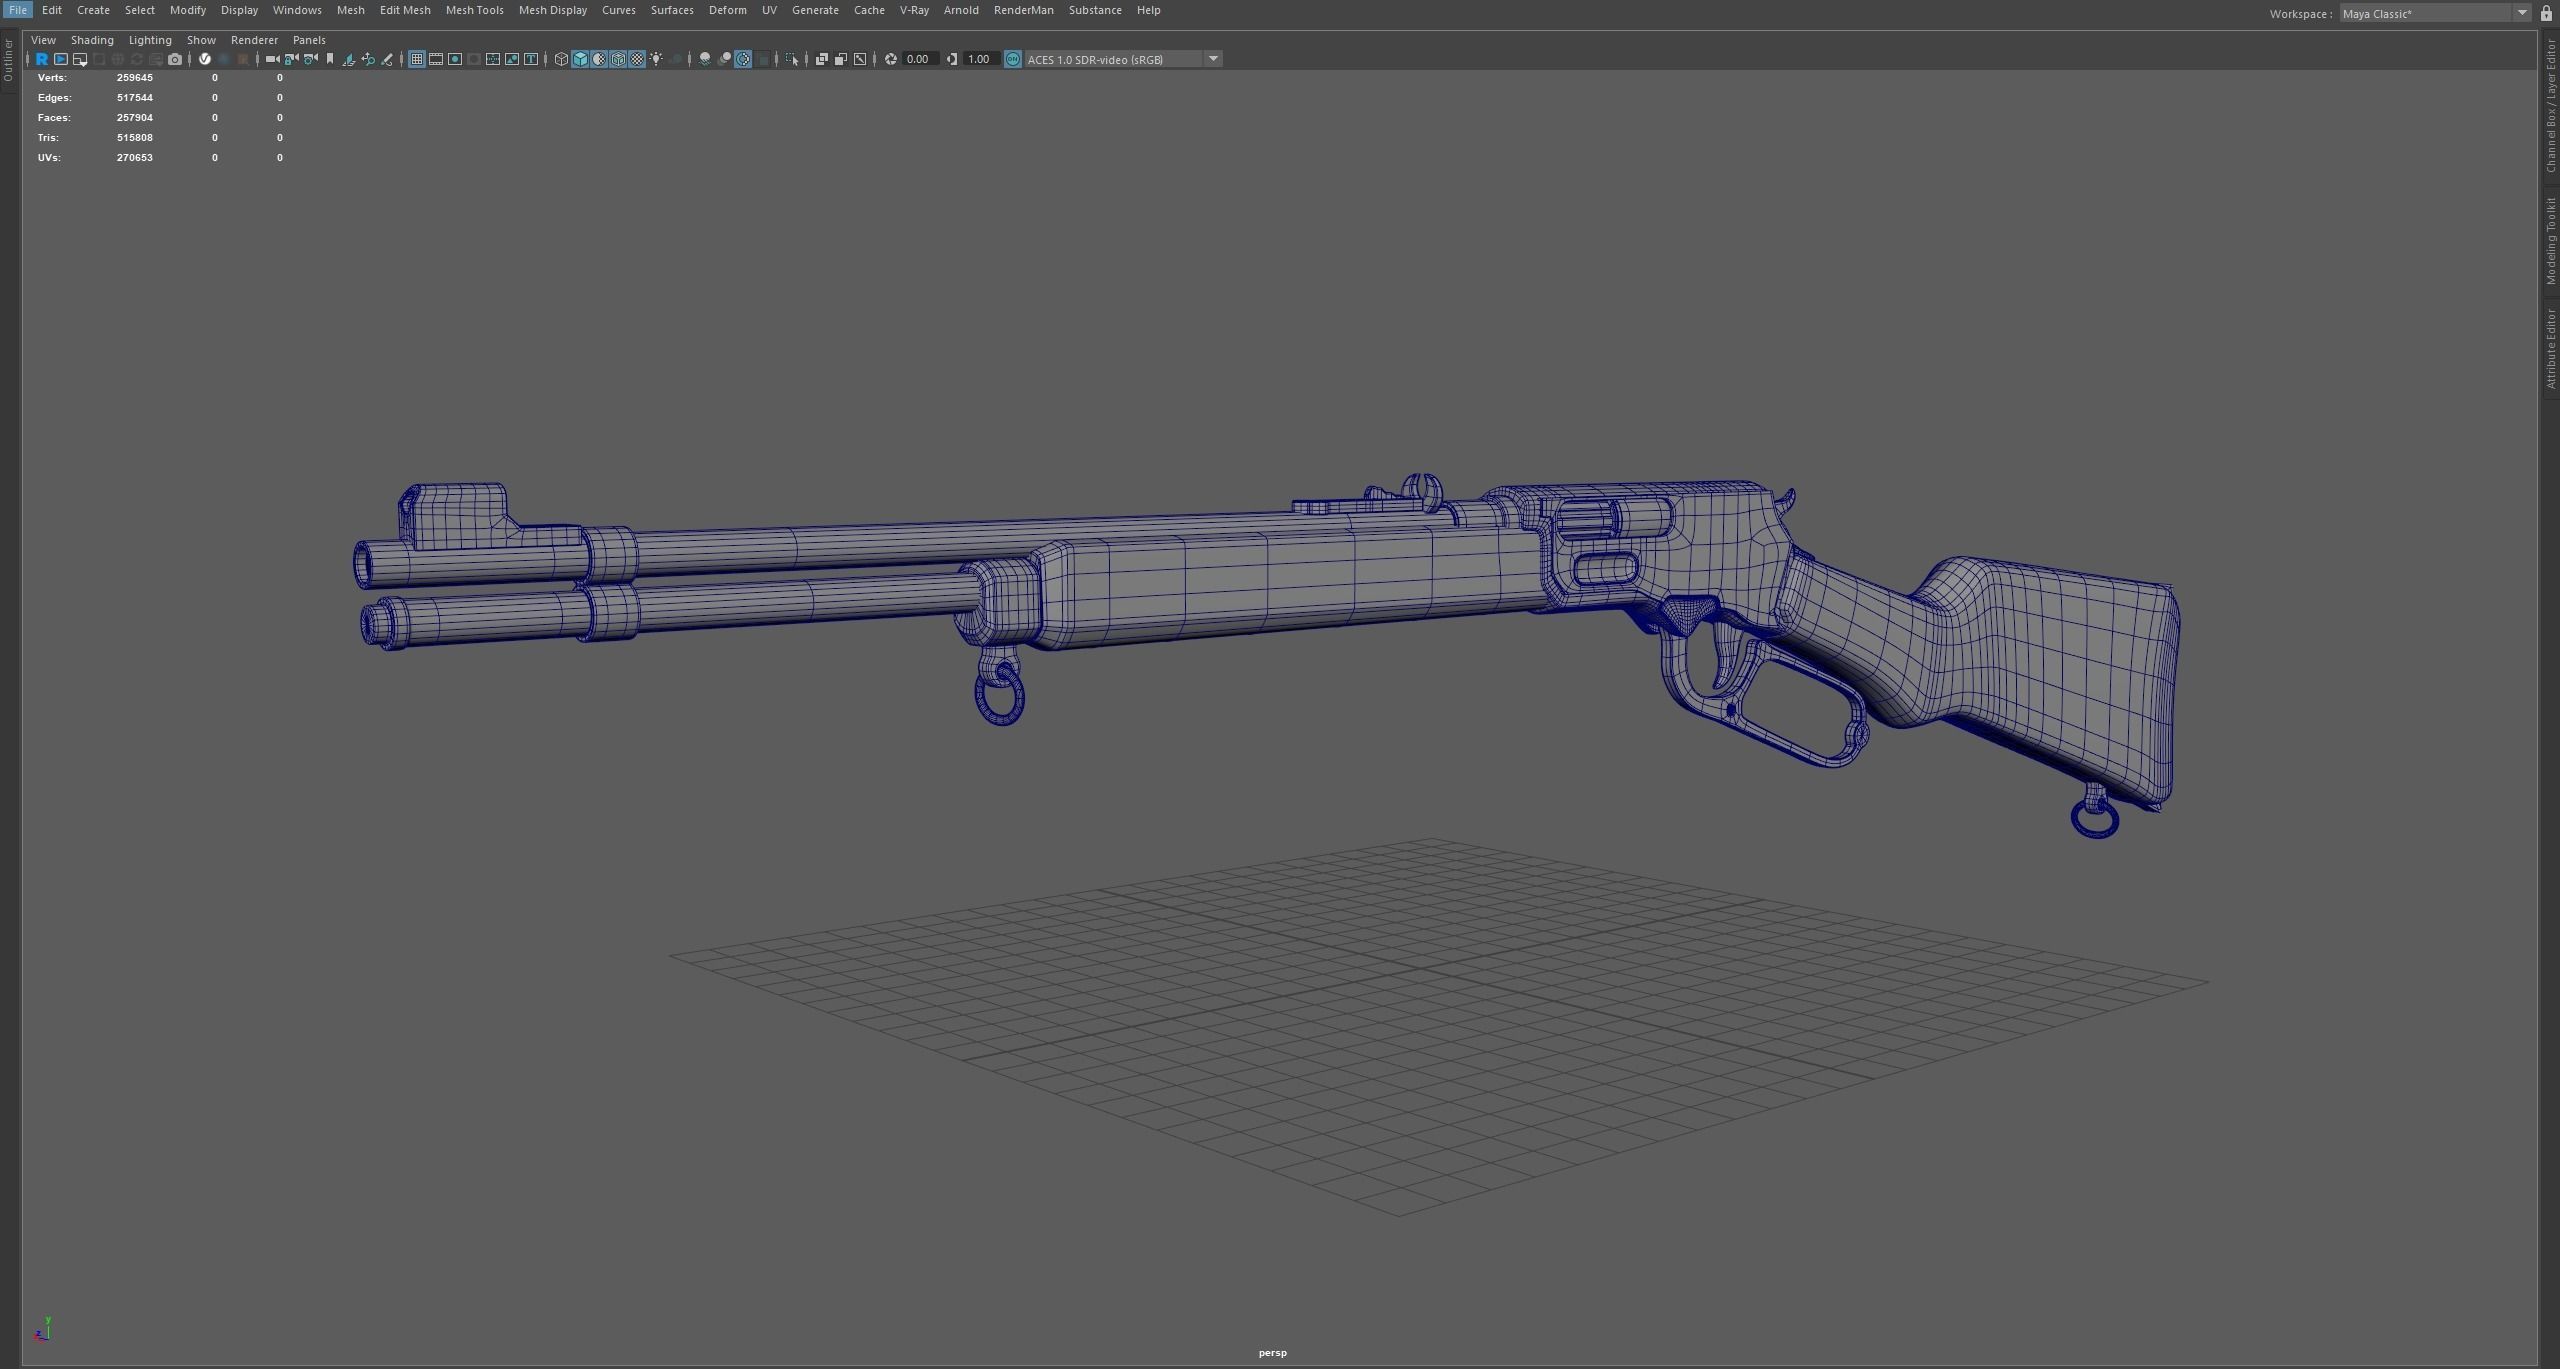Click the Bookmarks icon
Screen dimensions: 2560x1369
(x=330, y=59)
